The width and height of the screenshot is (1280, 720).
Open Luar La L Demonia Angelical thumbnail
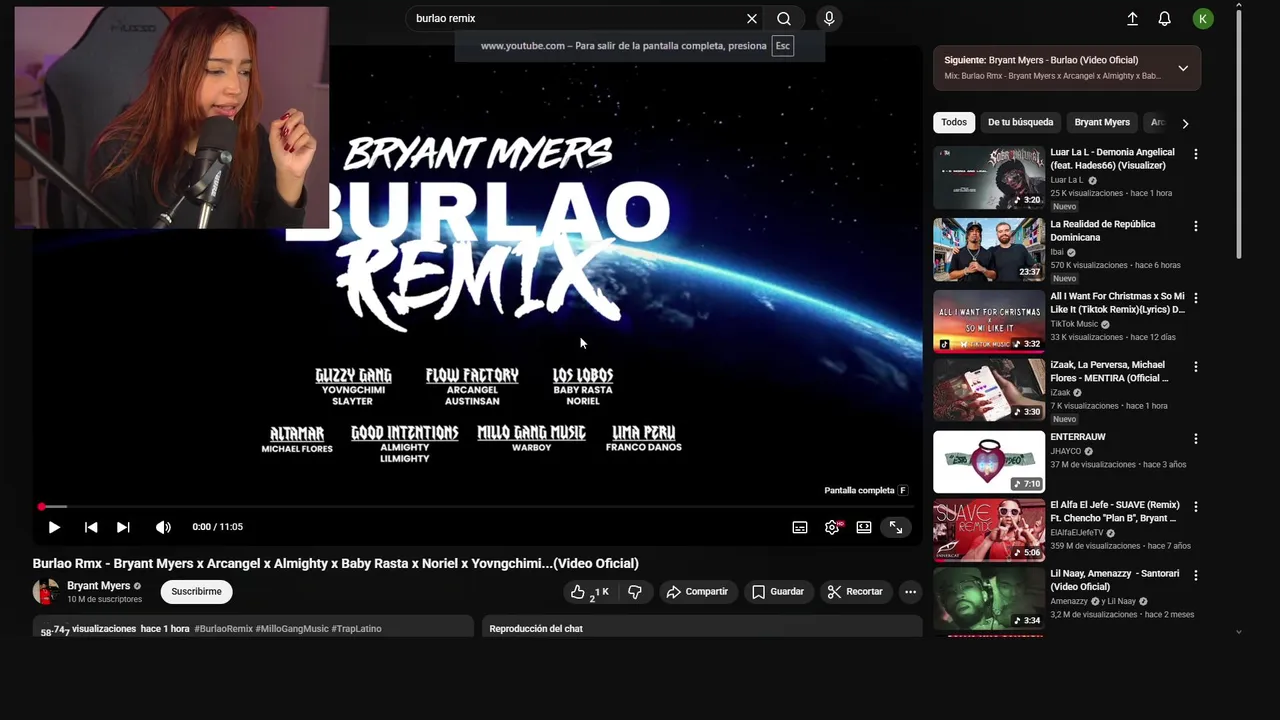(x=989, y=178)
